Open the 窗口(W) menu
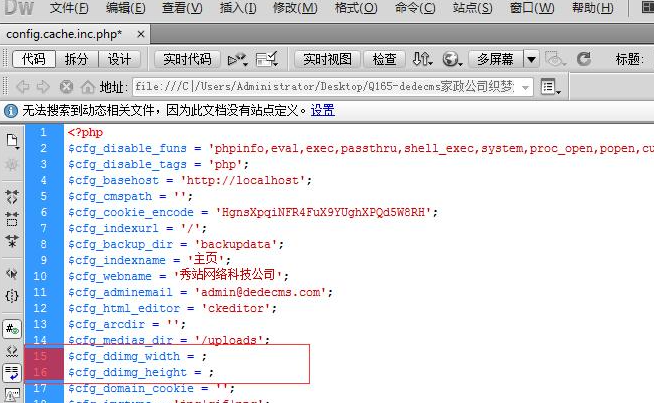 point(532,8)
